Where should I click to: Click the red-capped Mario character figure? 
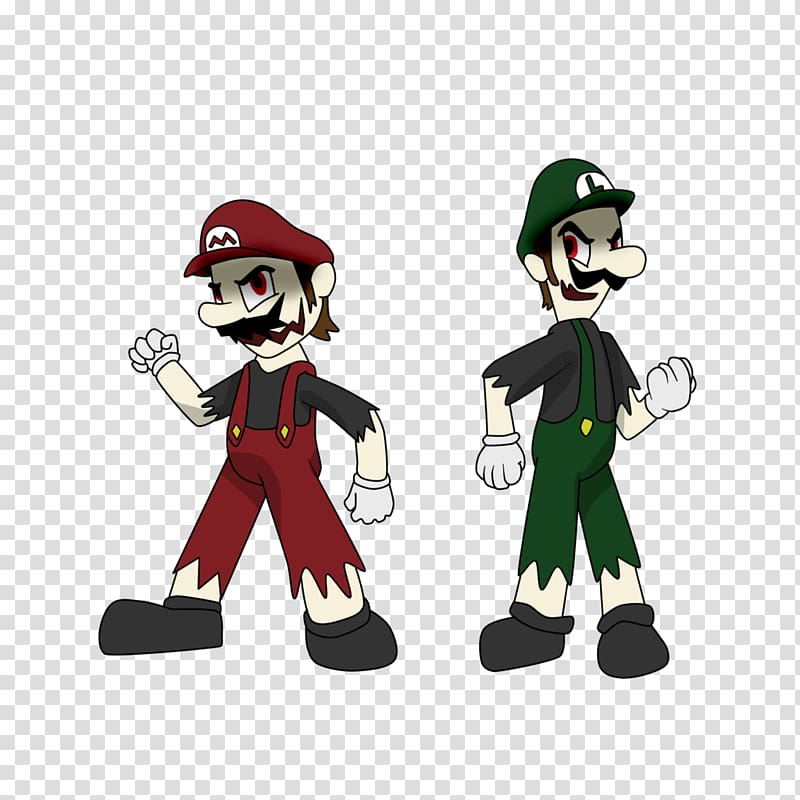click(x=248, y=435)
